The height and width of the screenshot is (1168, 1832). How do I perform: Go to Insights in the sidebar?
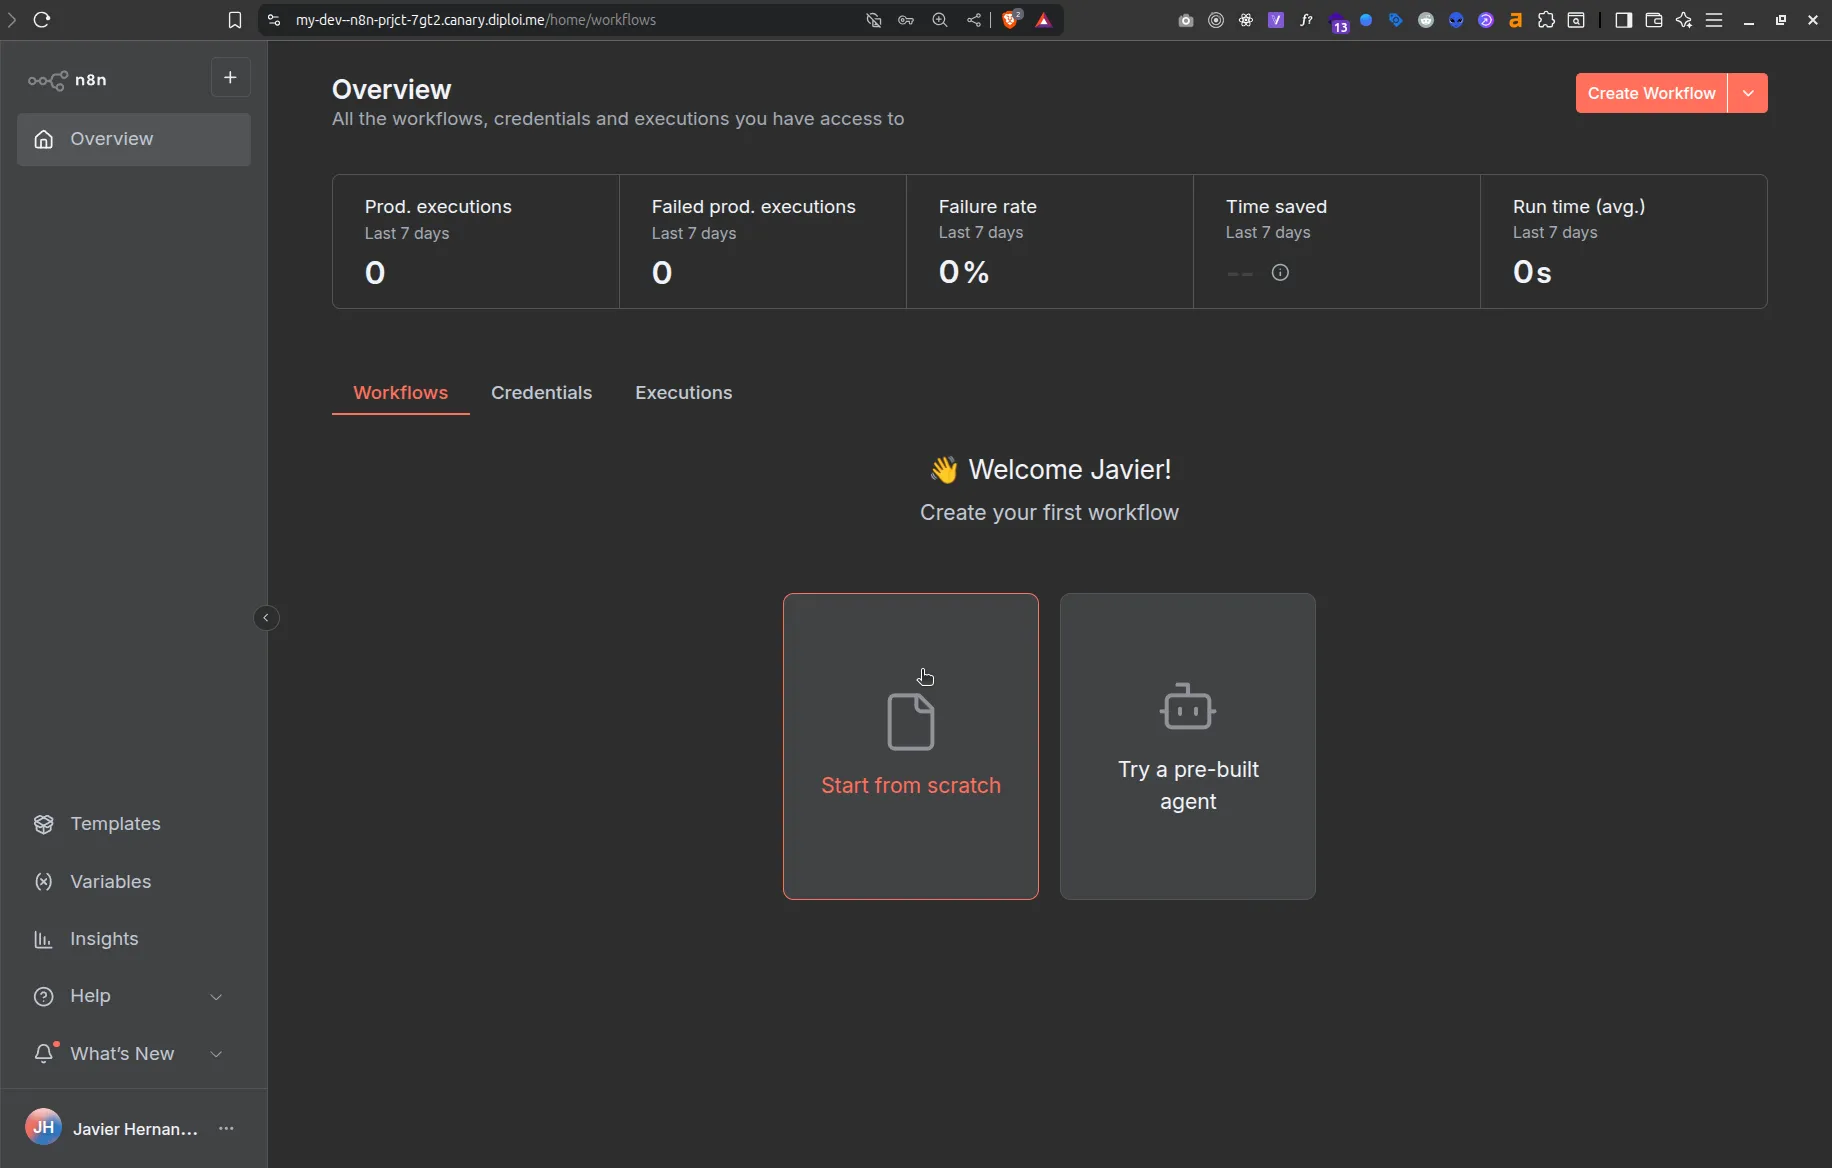[x=104, y=939]
